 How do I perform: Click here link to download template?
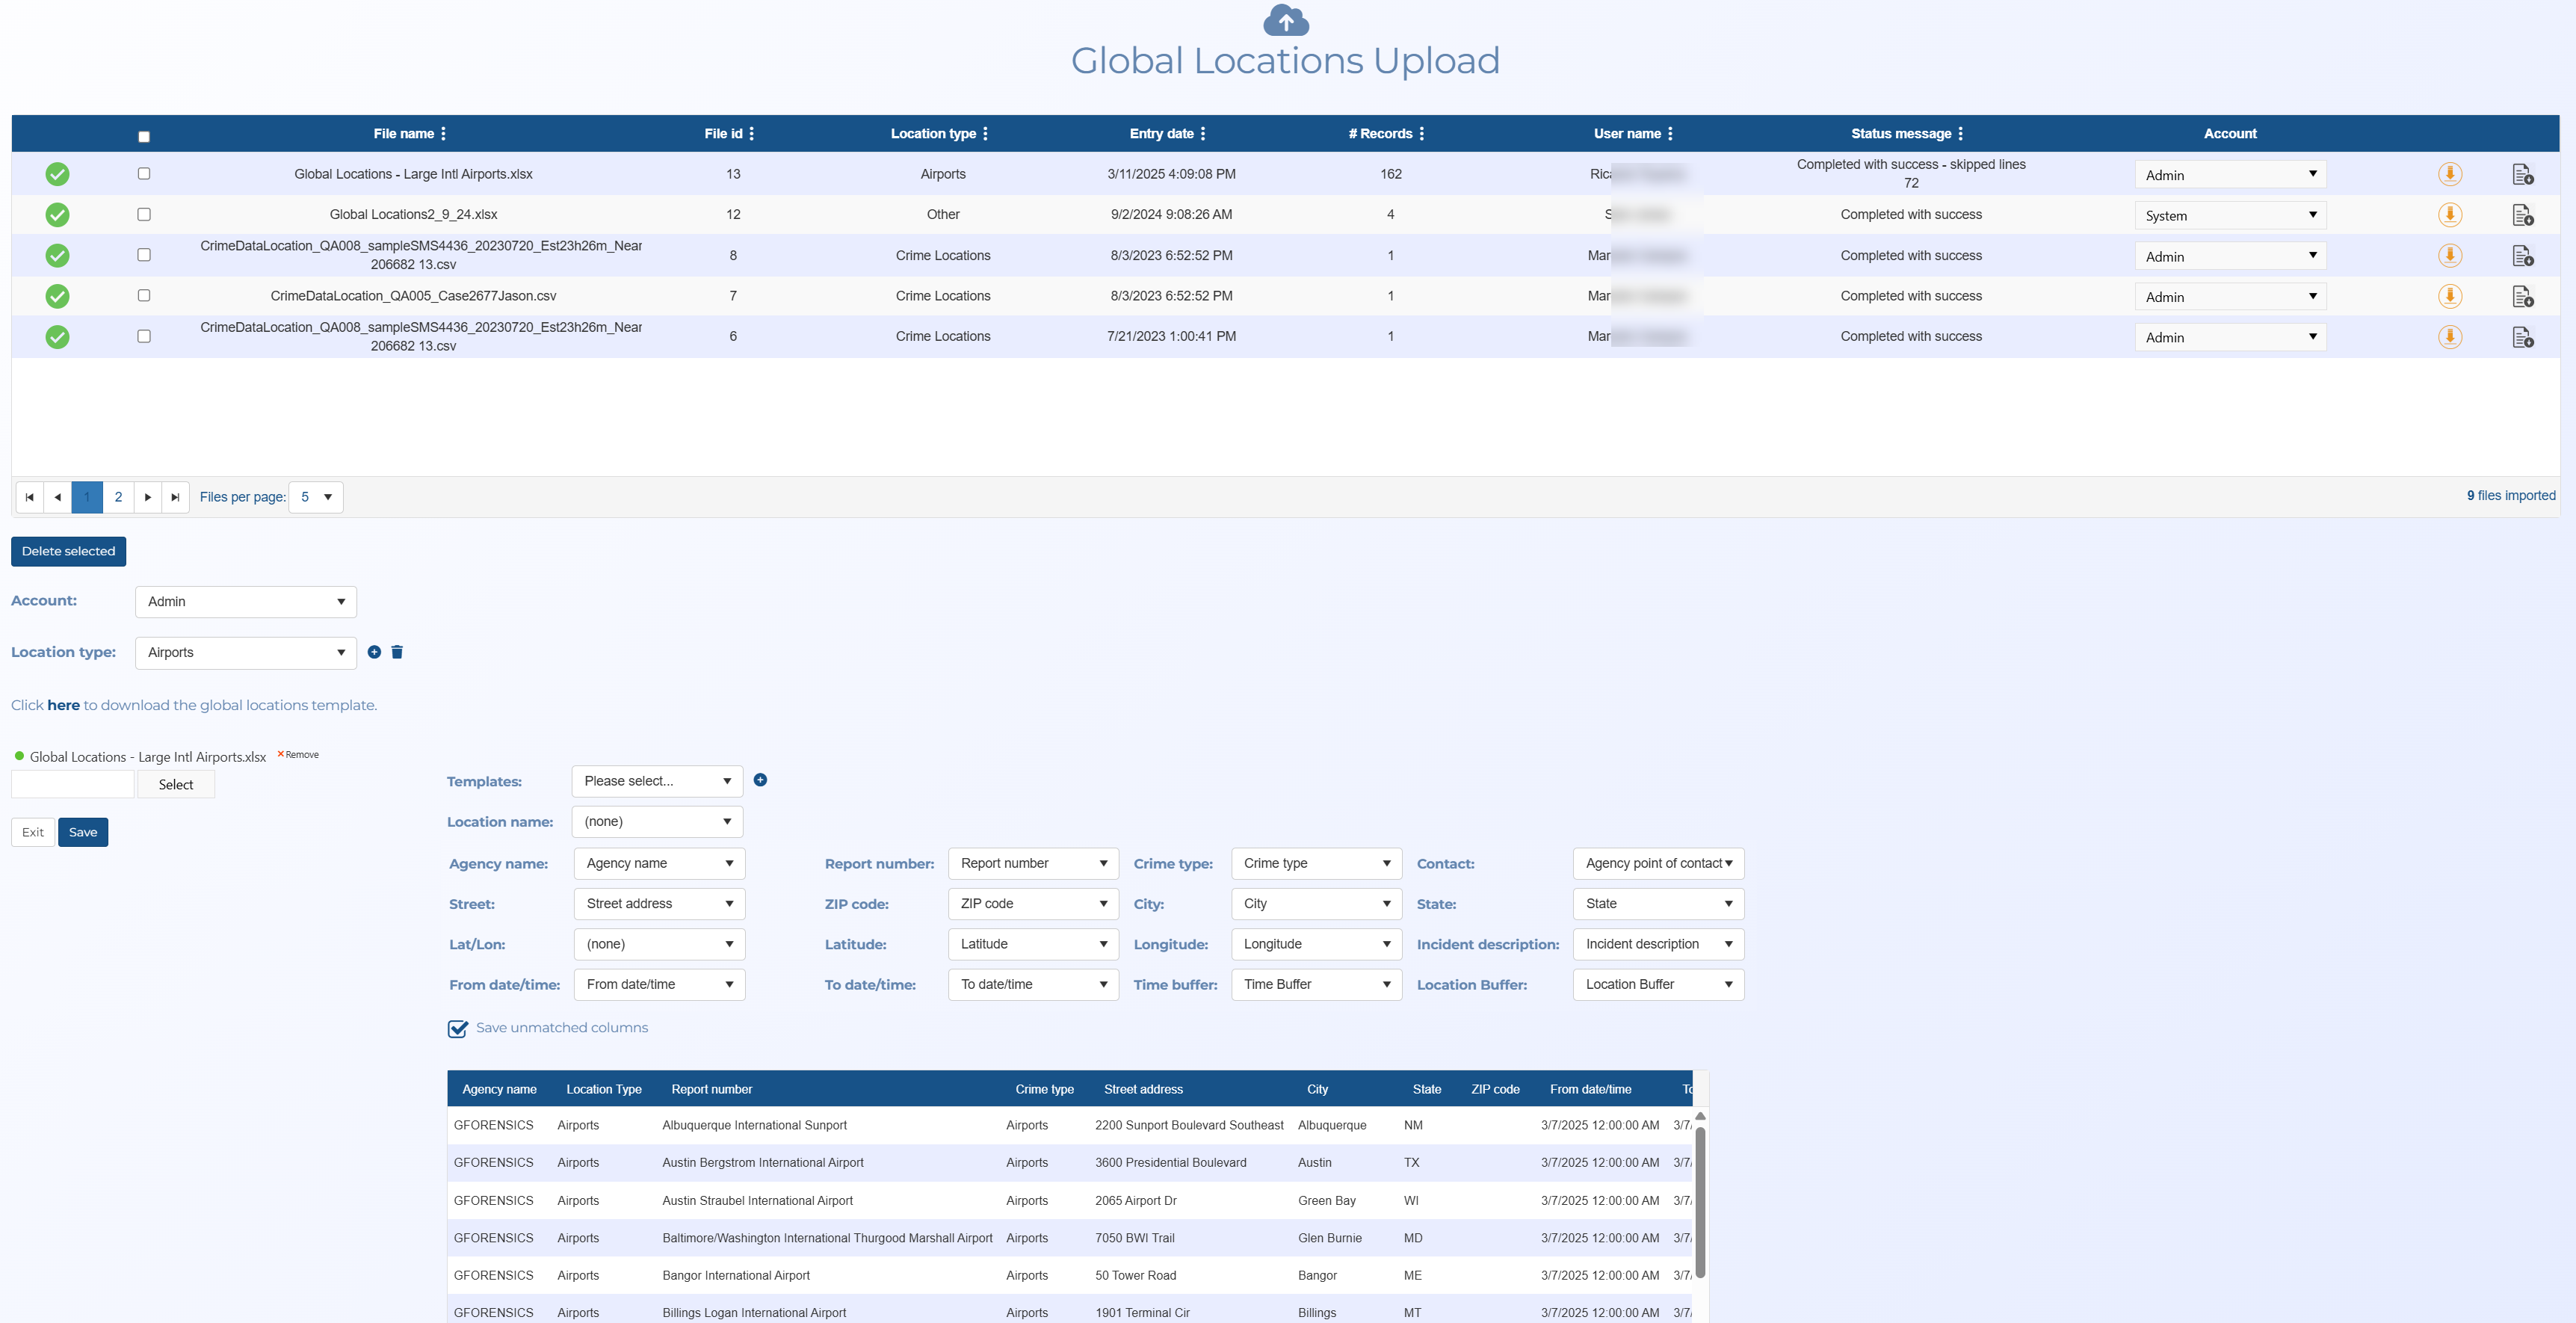(x=63, y=705)
